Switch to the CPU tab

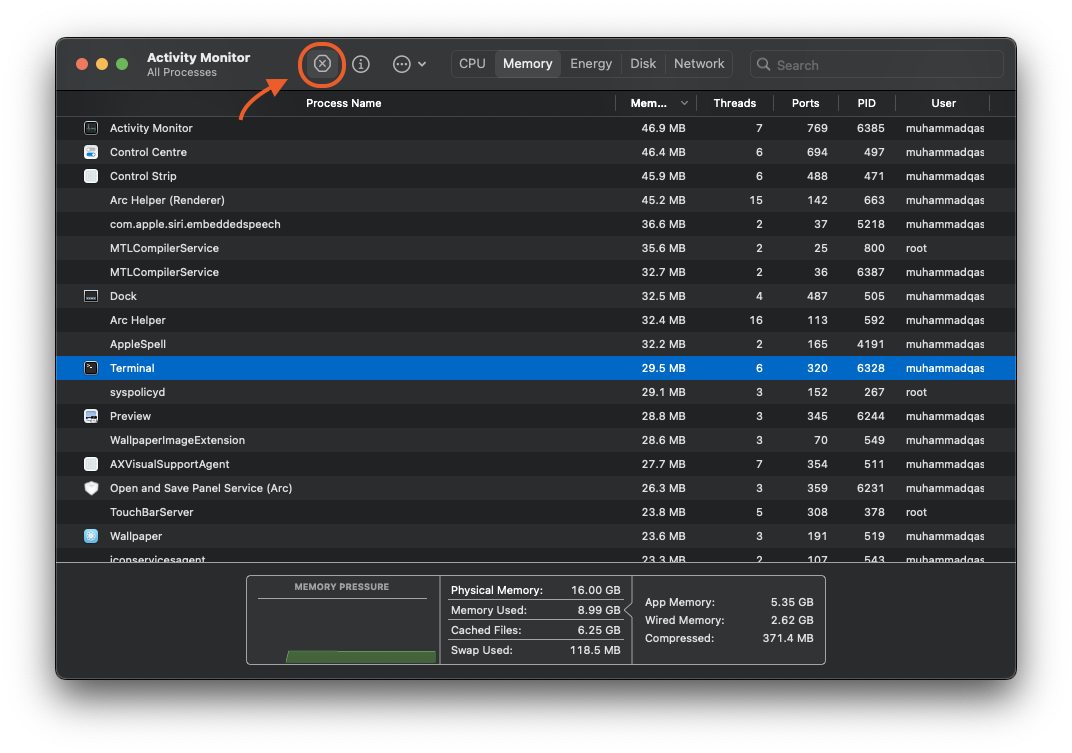pyautogui.click(x=472, y=64)
